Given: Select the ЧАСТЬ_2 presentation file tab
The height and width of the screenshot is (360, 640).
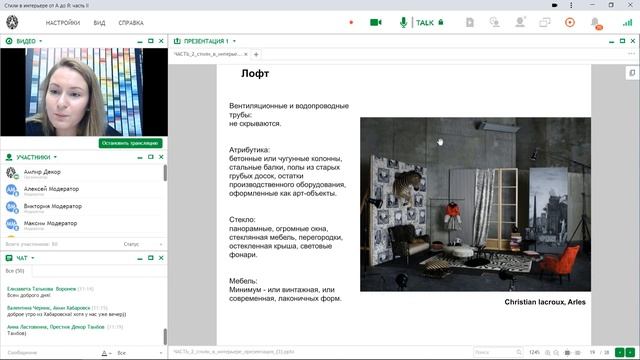Looking at the screenshot, I should click(x=208, y=54).
